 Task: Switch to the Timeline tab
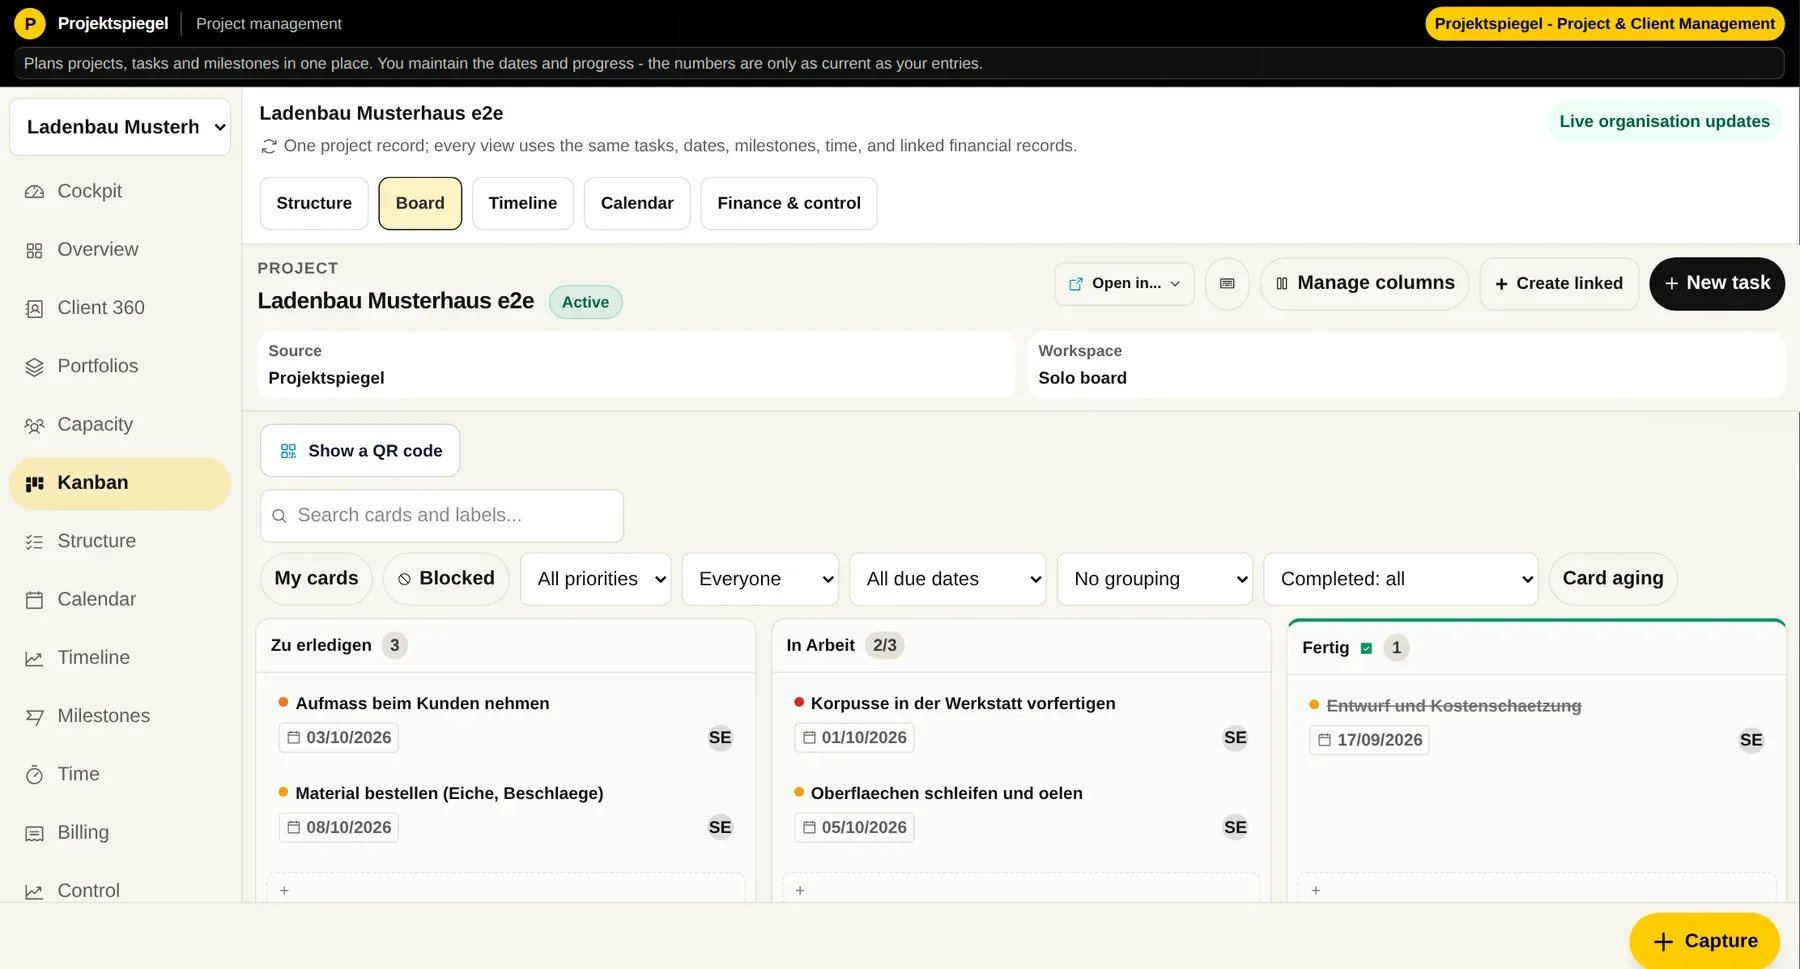pyautogui.click(x=523, y=203)
